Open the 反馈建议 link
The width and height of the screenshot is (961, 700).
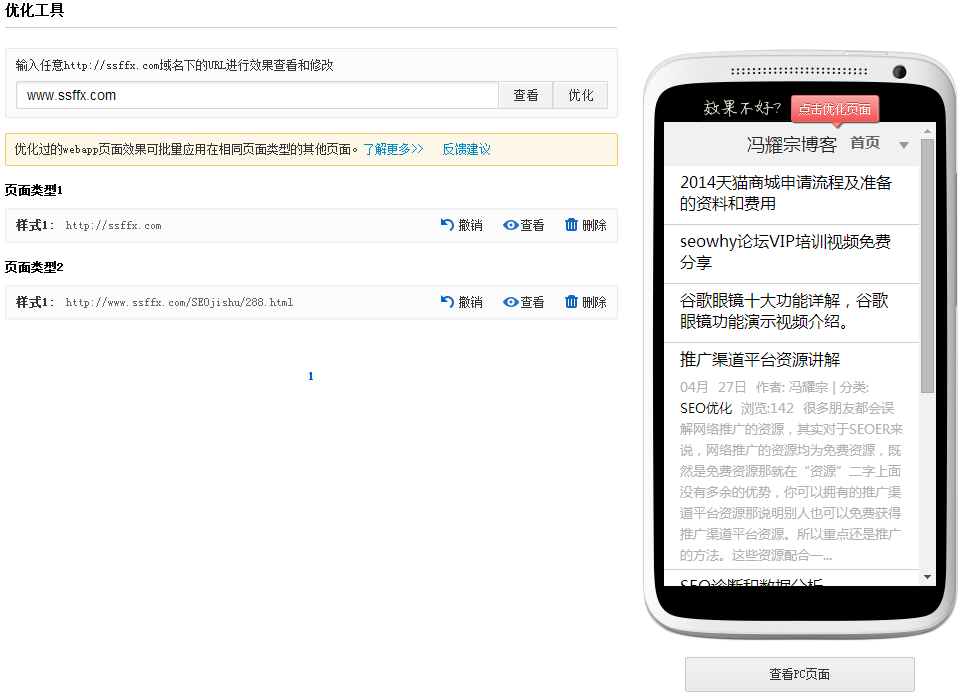466,149
